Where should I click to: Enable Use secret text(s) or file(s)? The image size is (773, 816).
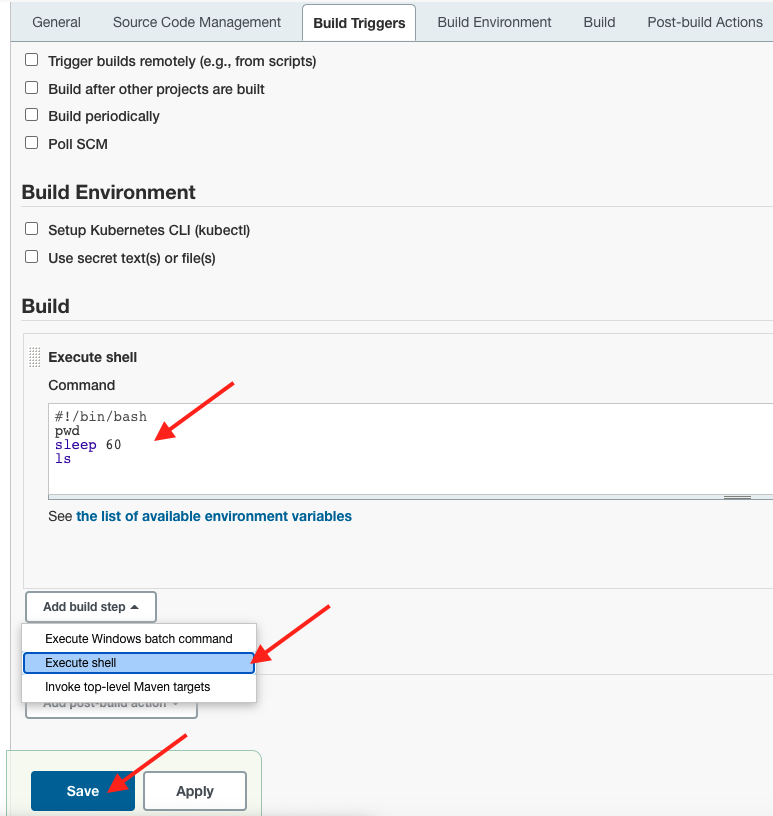coord(32,257)
